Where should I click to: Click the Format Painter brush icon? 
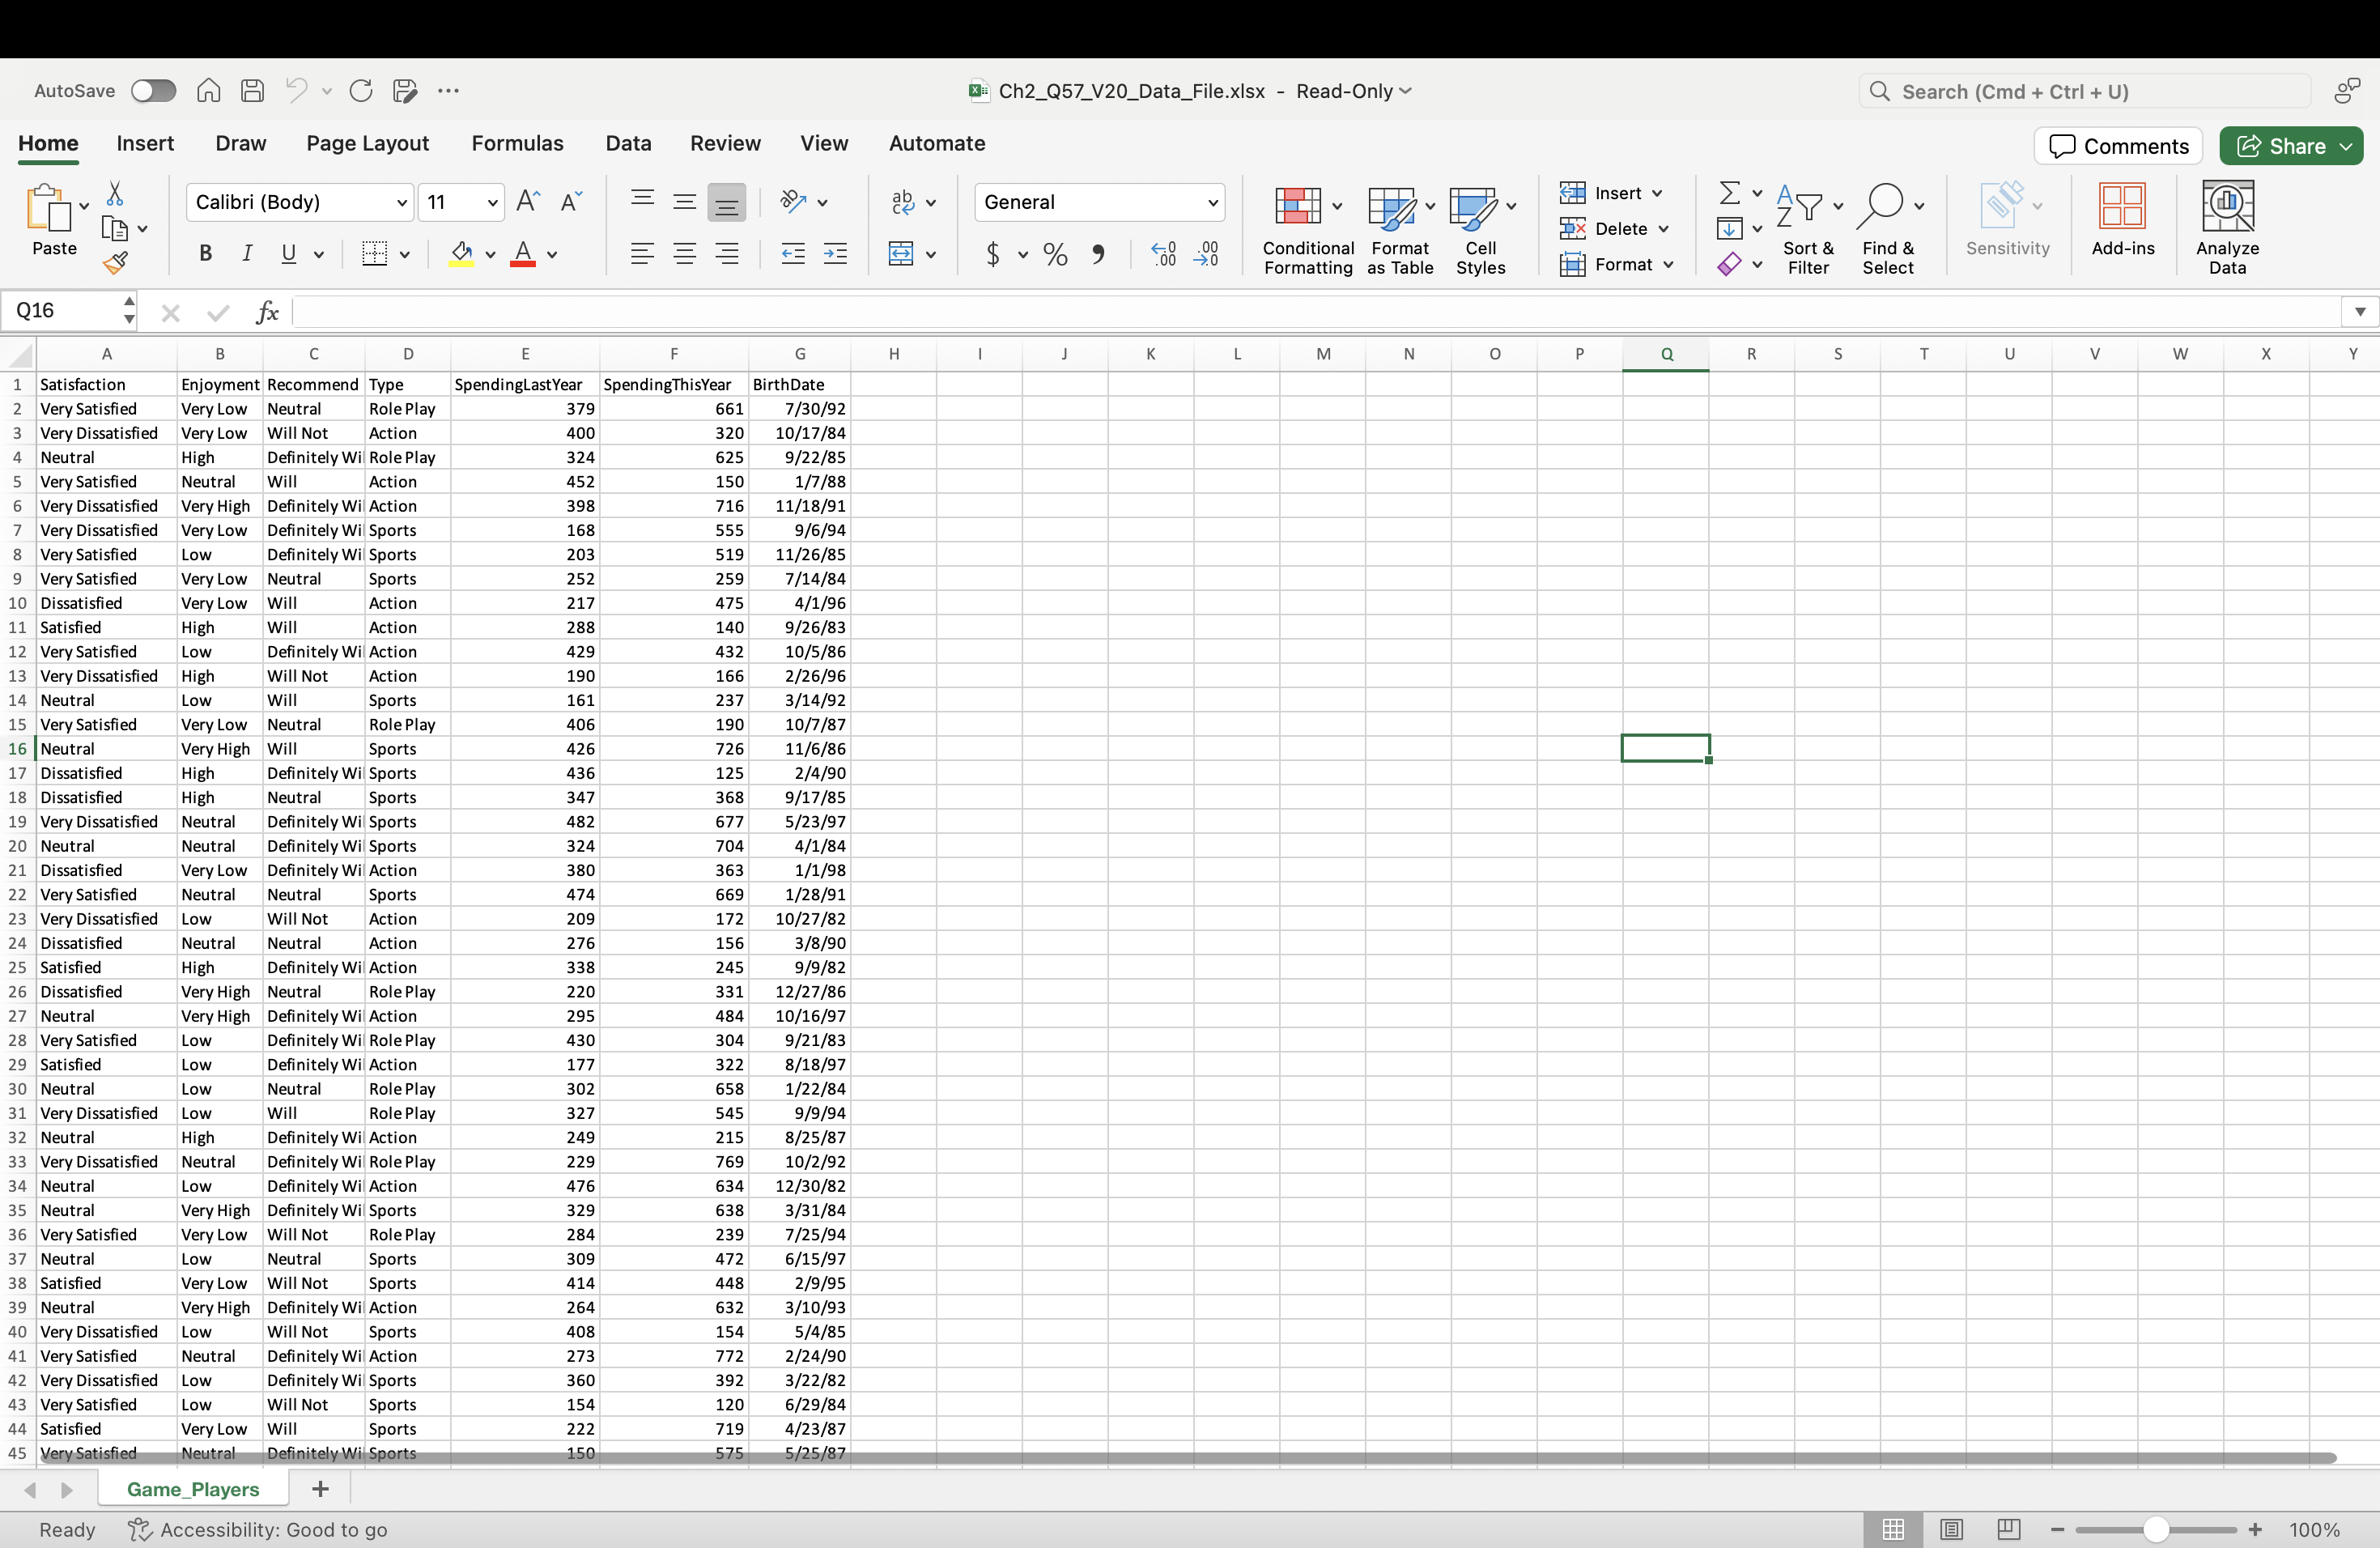coord(115,264)
